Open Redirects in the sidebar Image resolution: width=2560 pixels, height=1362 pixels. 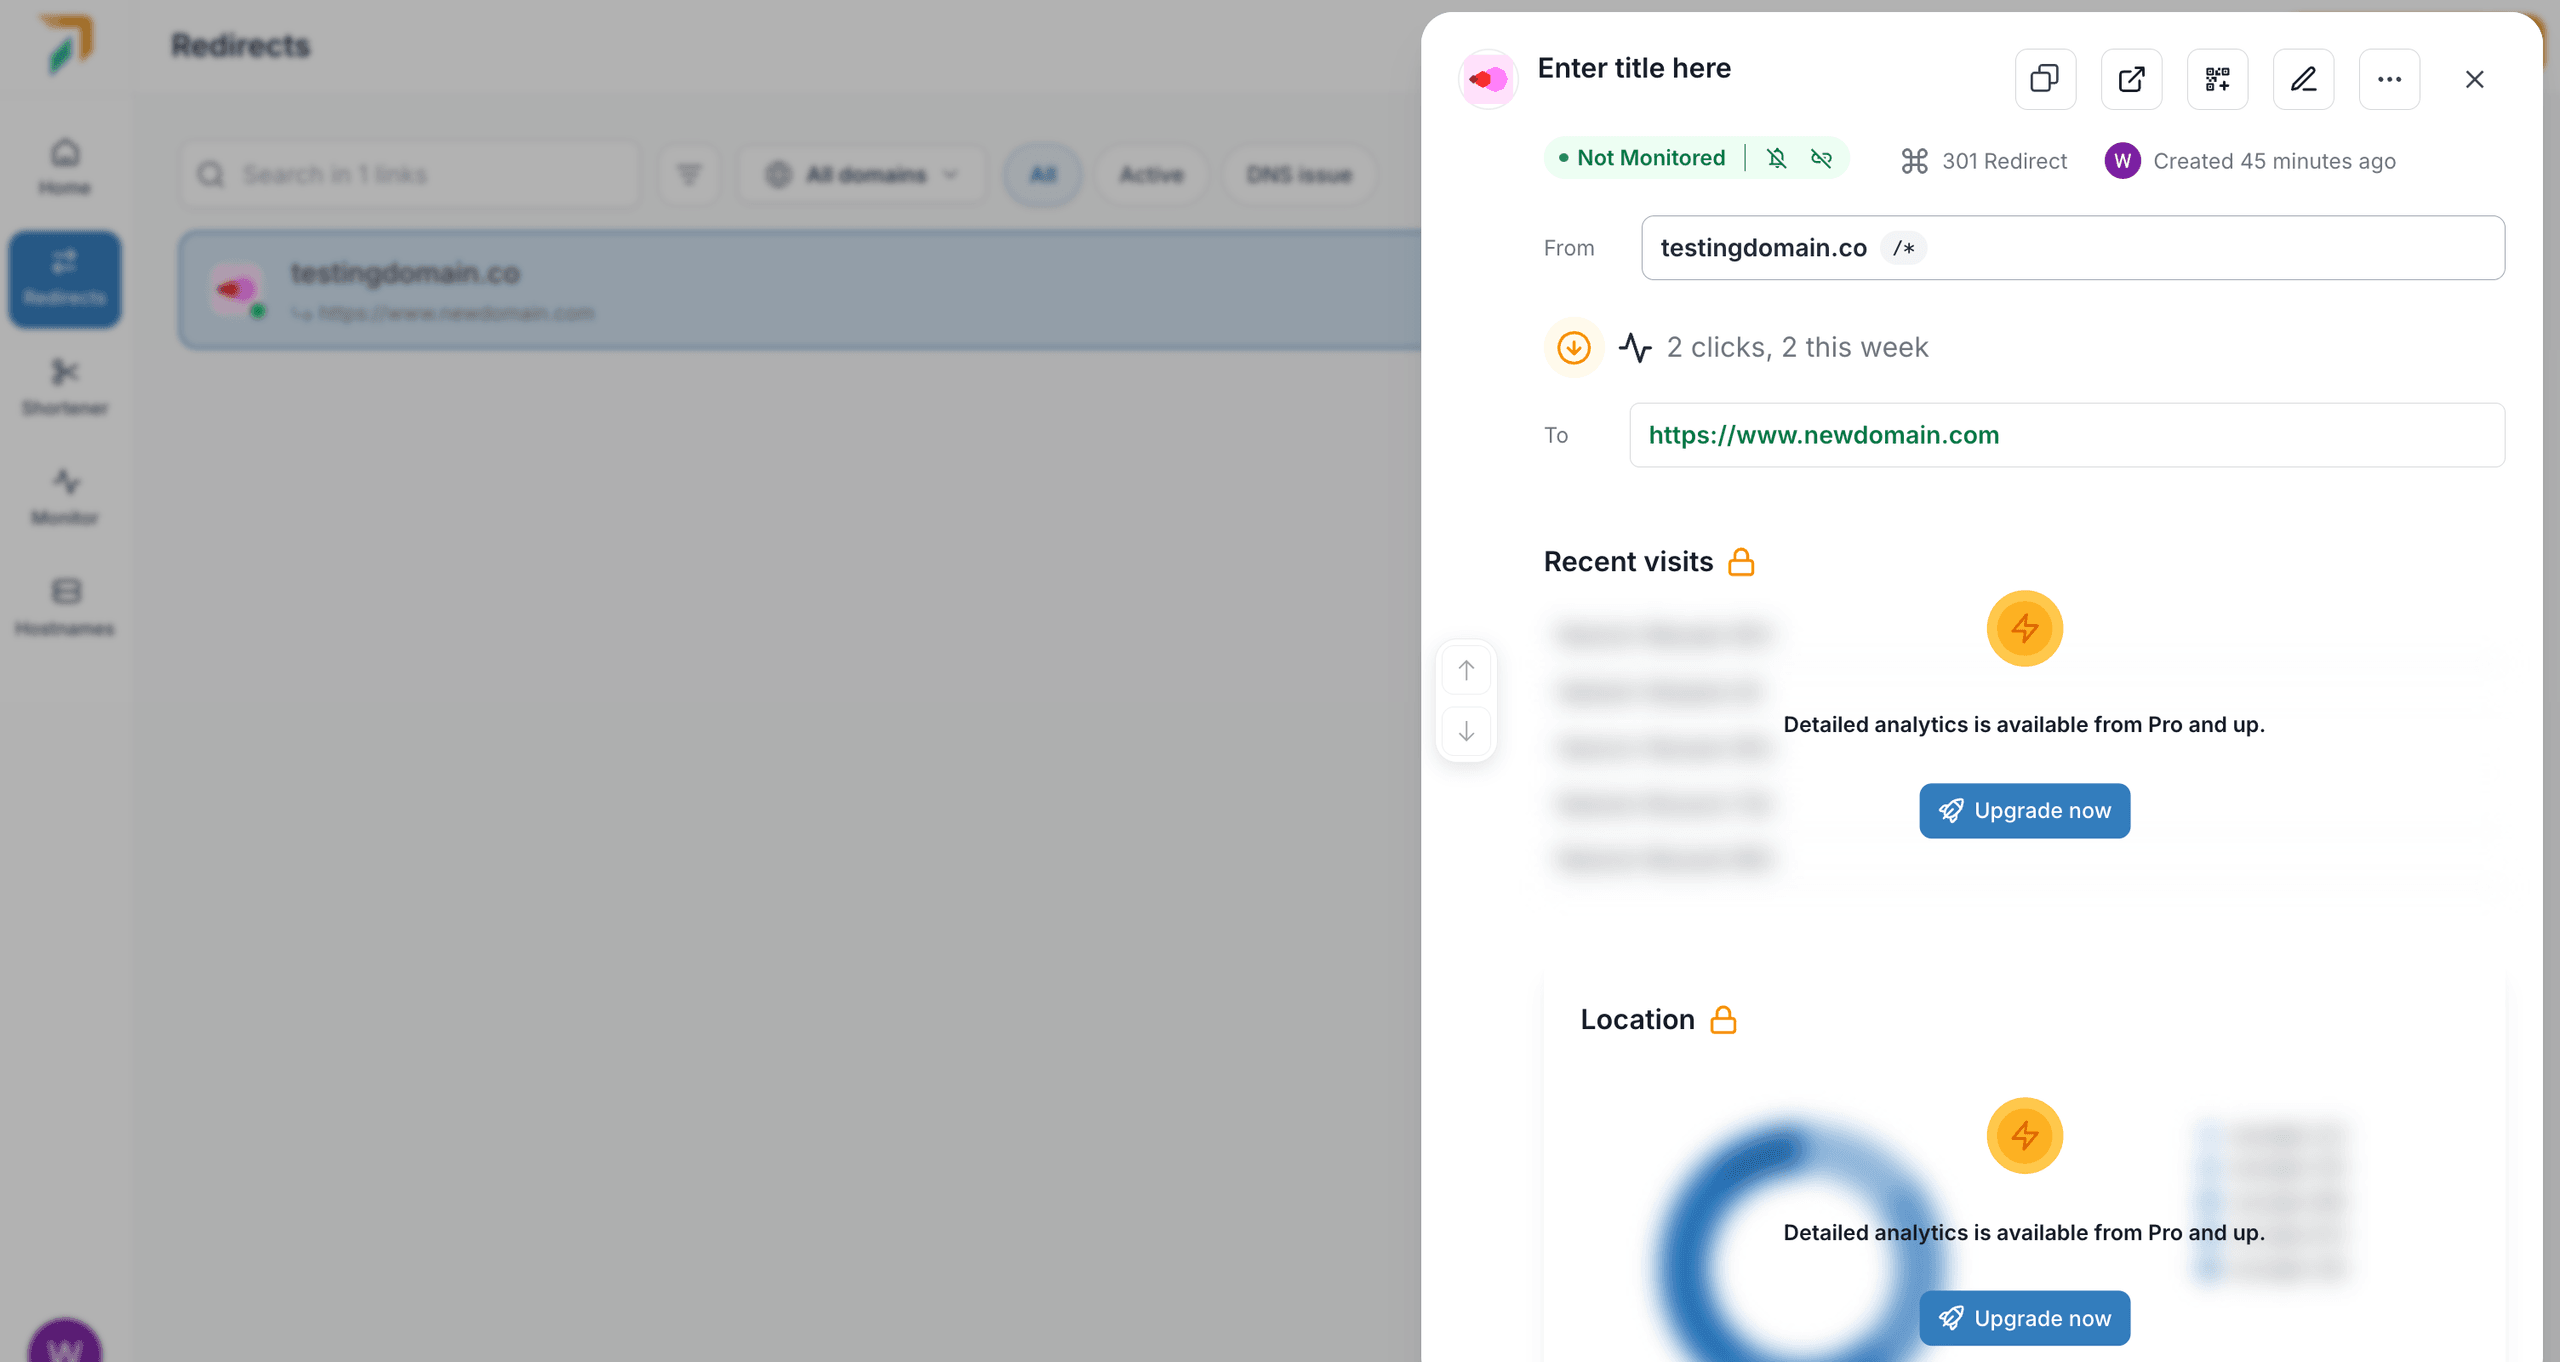[65, 279]
